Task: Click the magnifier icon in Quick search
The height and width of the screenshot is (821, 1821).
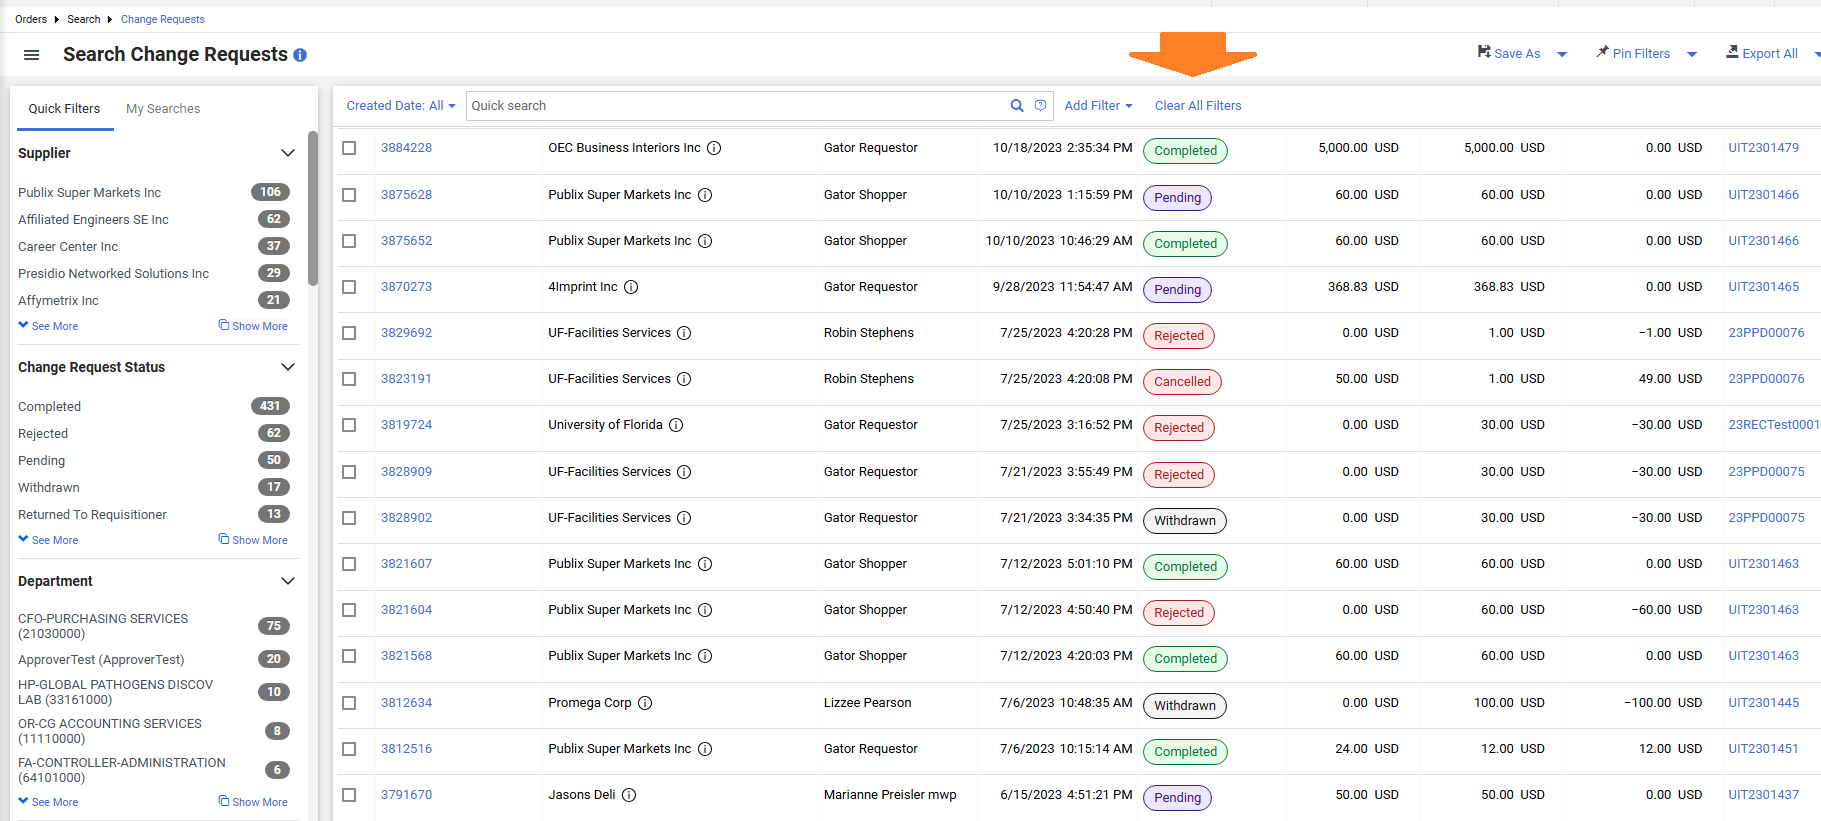Action: (1017, 106)
